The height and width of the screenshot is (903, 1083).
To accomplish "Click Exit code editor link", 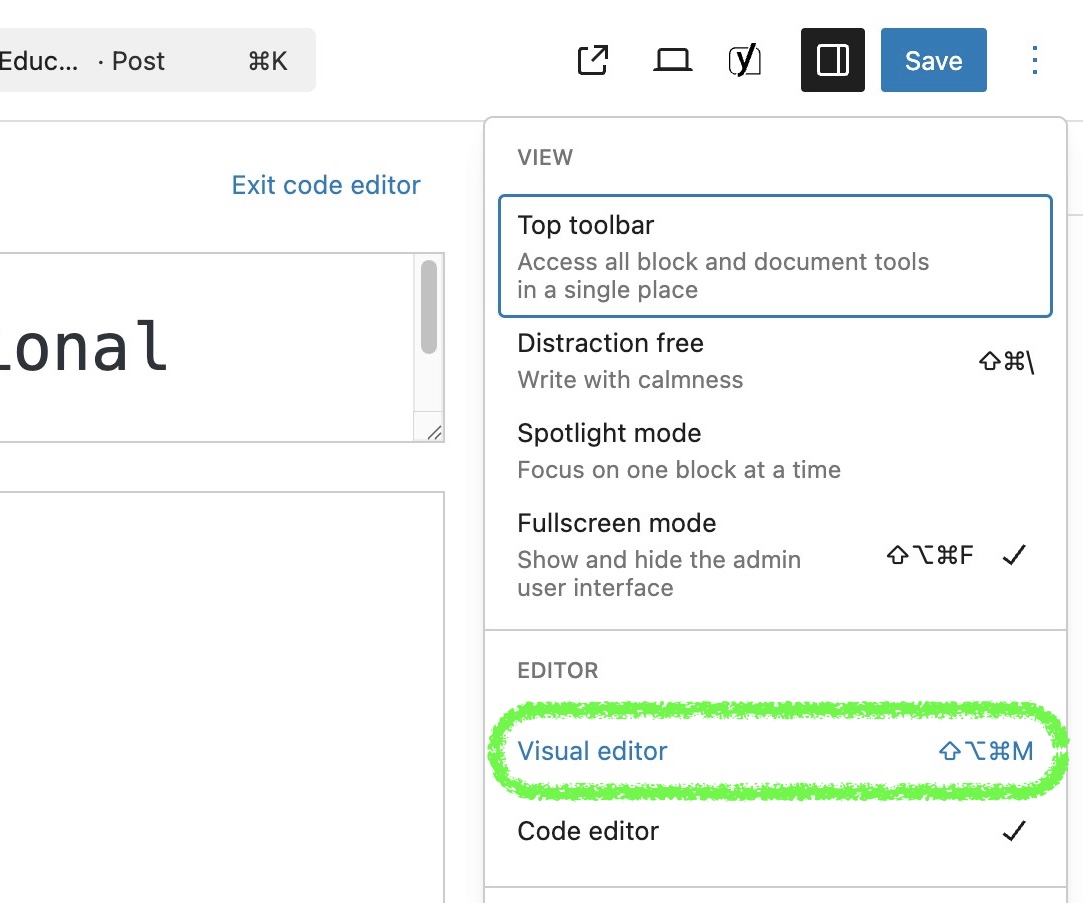I will [326, 185].
